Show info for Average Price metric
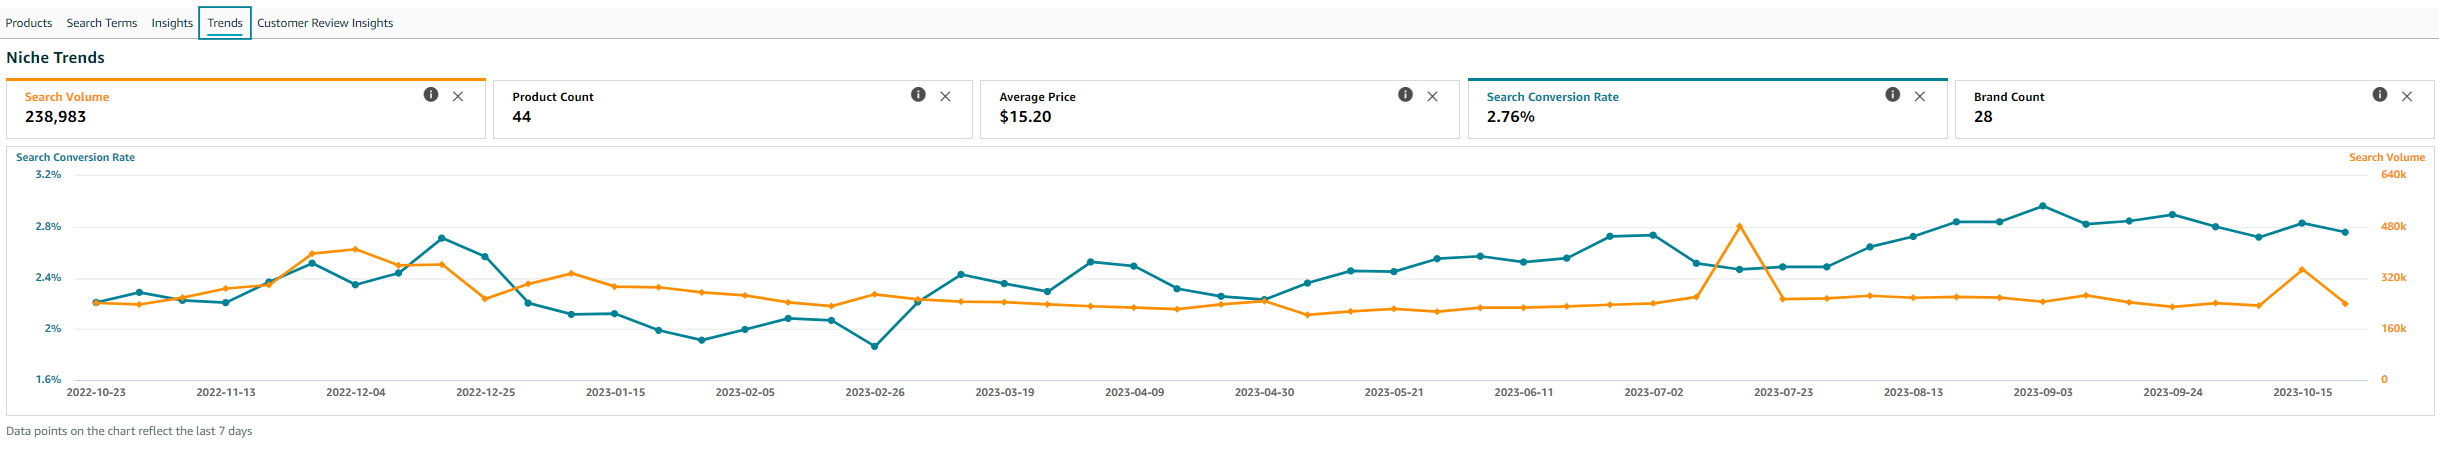The height and width of the screenshot is (455, 2439). click(1405, 95)
